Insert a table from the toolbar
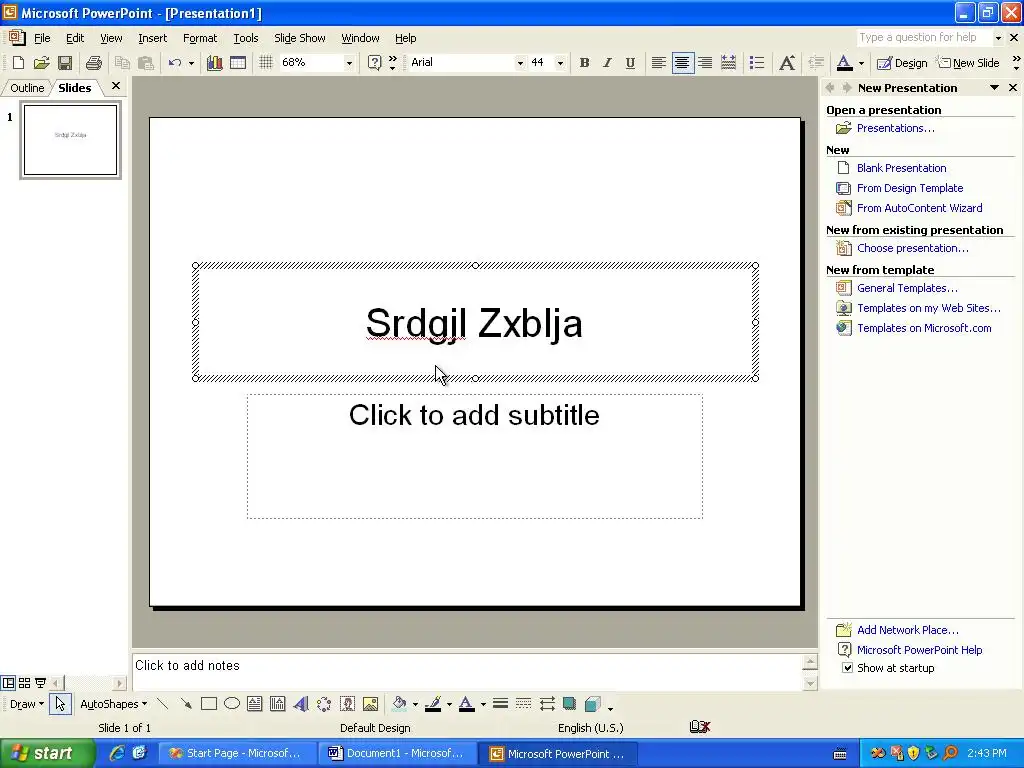Viewport: 1024px width, 768px height. click(238, 63)
